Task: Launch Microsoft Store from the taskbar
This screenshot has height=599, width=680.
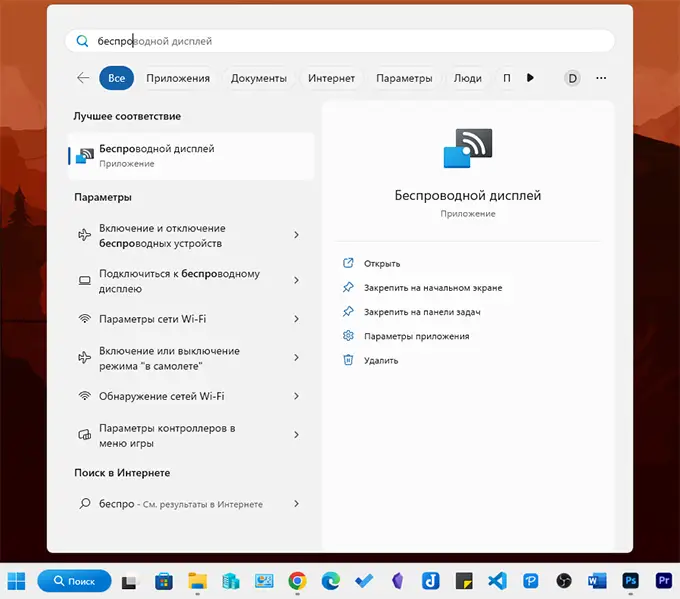Action: tap(163, 581)
